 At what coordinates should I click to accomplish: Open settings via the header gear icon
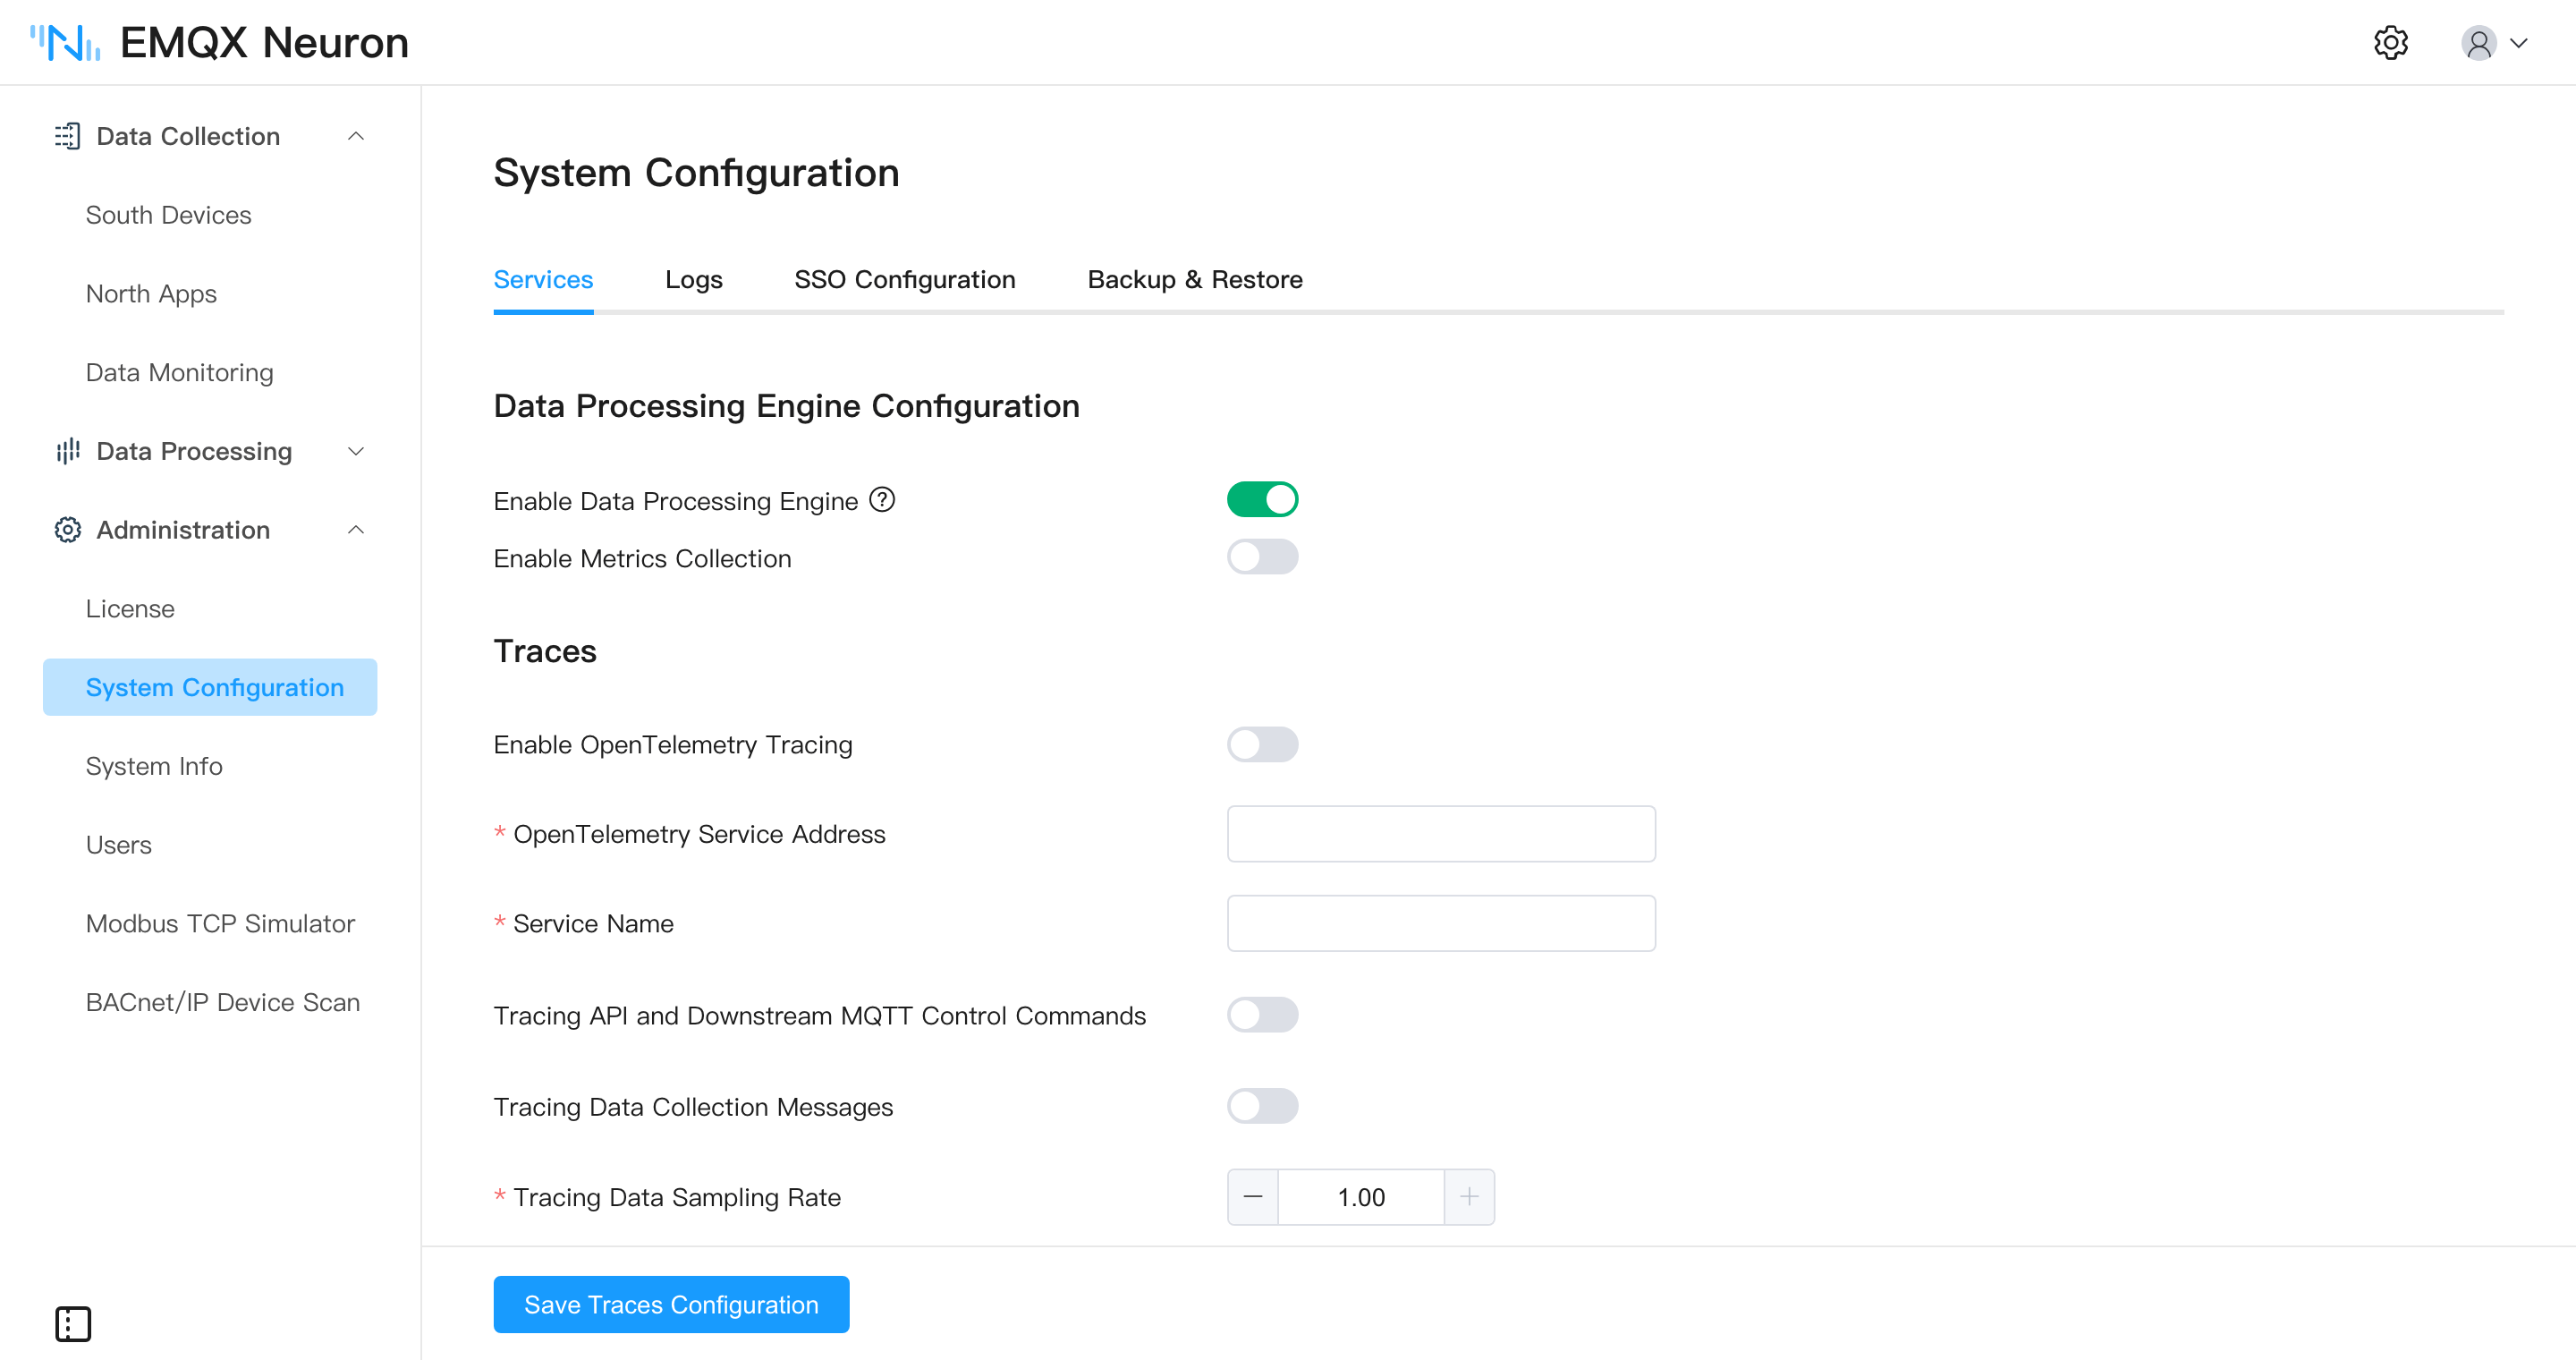pos(2390,43)
